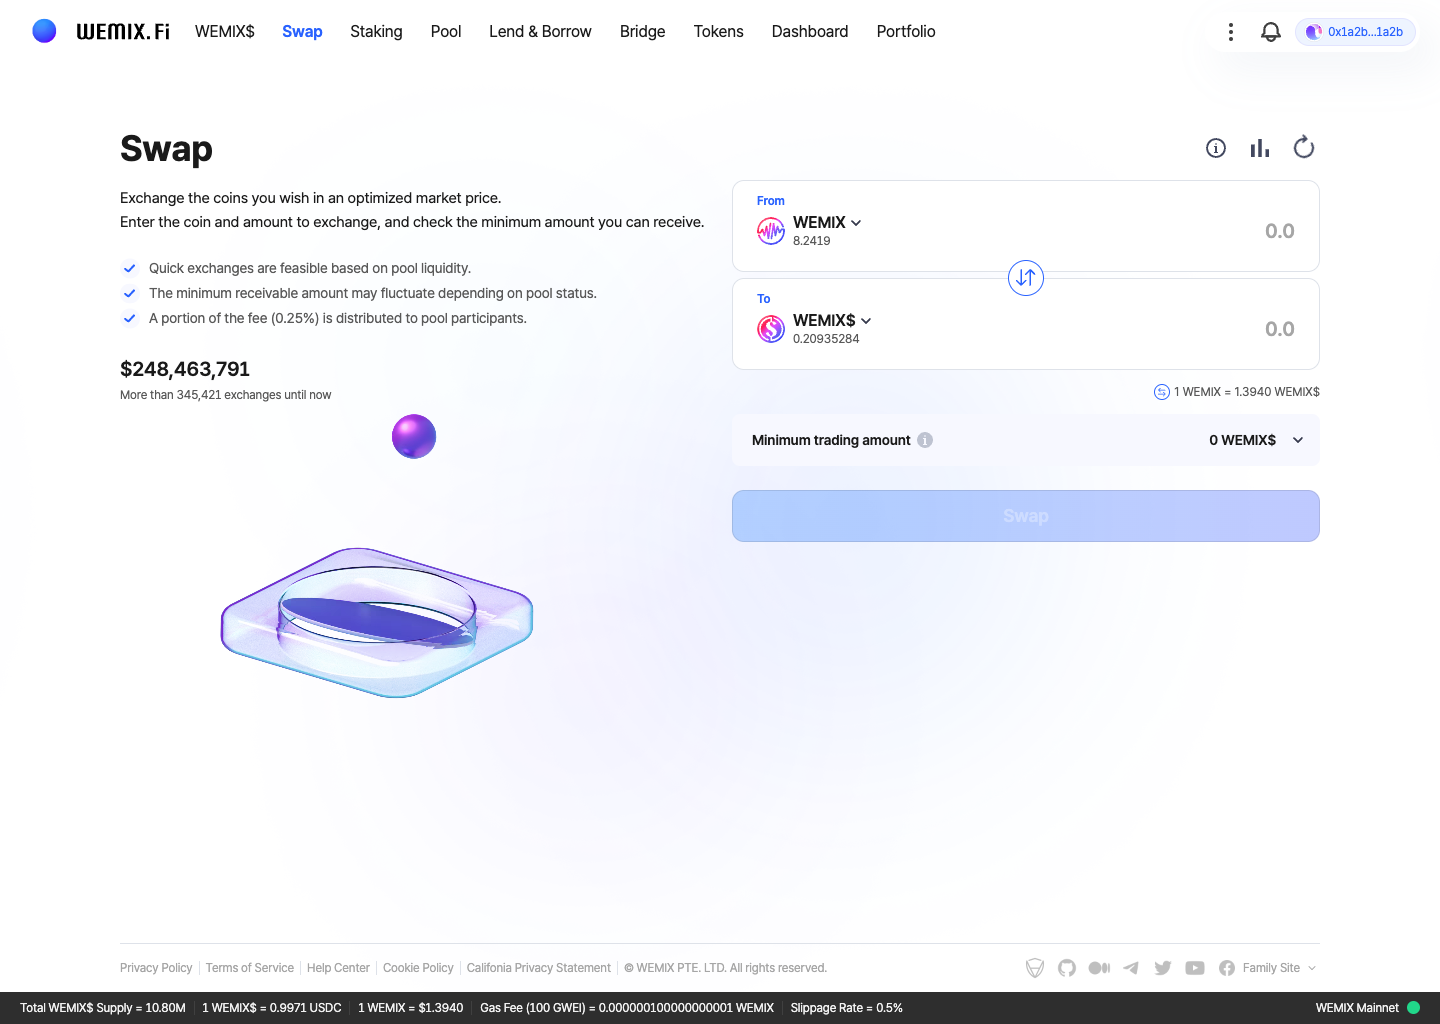Open the YouTube footer icon
Image resolution: width=1440 pixels, height=1024 pixels.
pos(1195,968)
